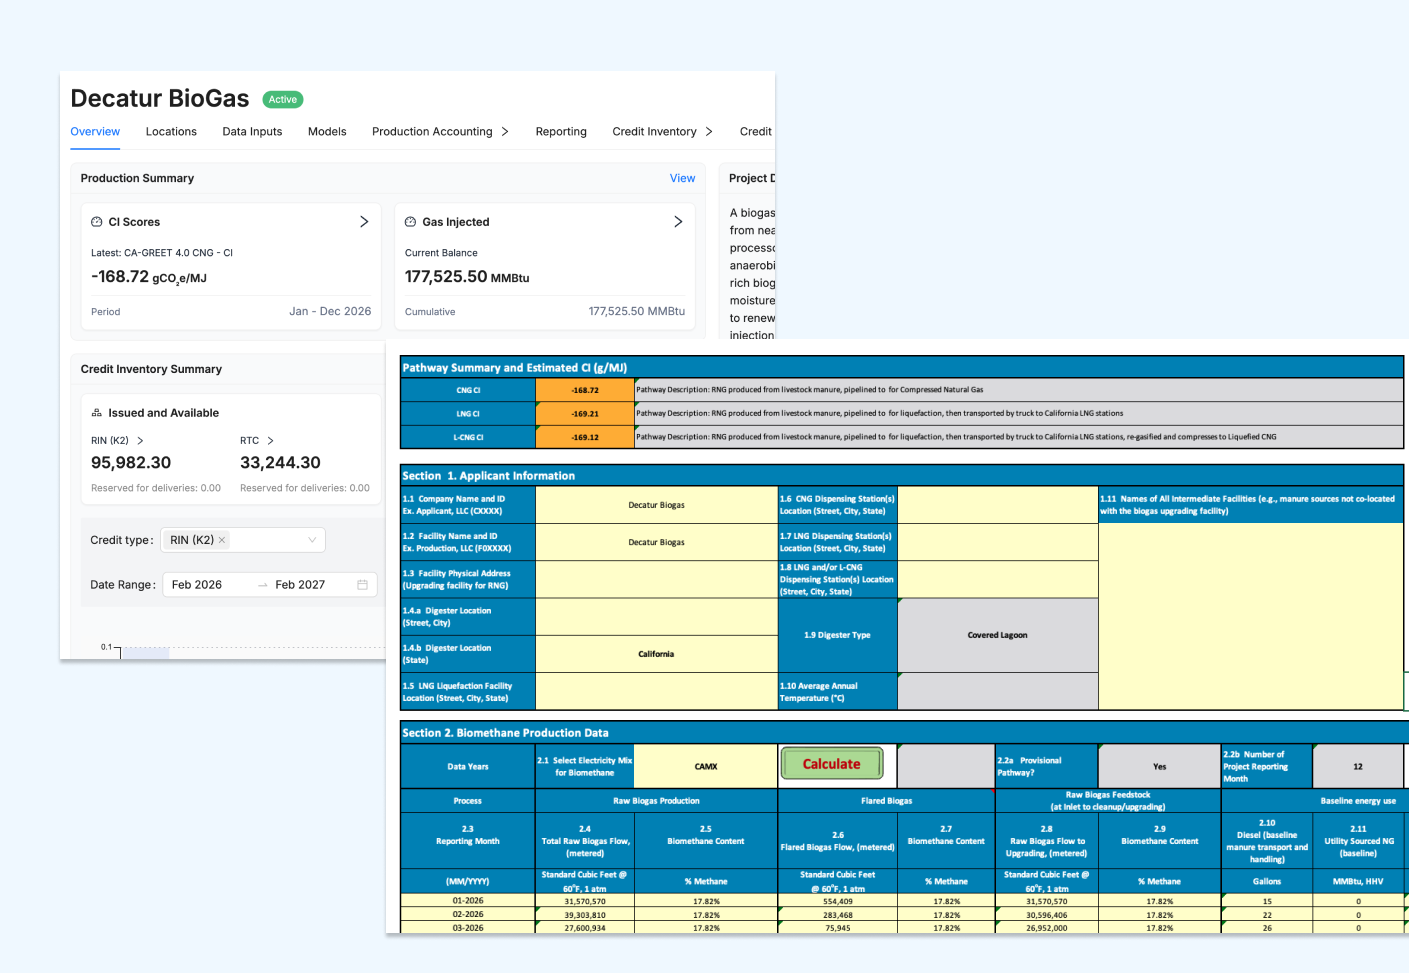The image size is (1409, 973).
Task: Click the 1.6 CNG Dispensing Station input cell
Action: coord(997,505)
